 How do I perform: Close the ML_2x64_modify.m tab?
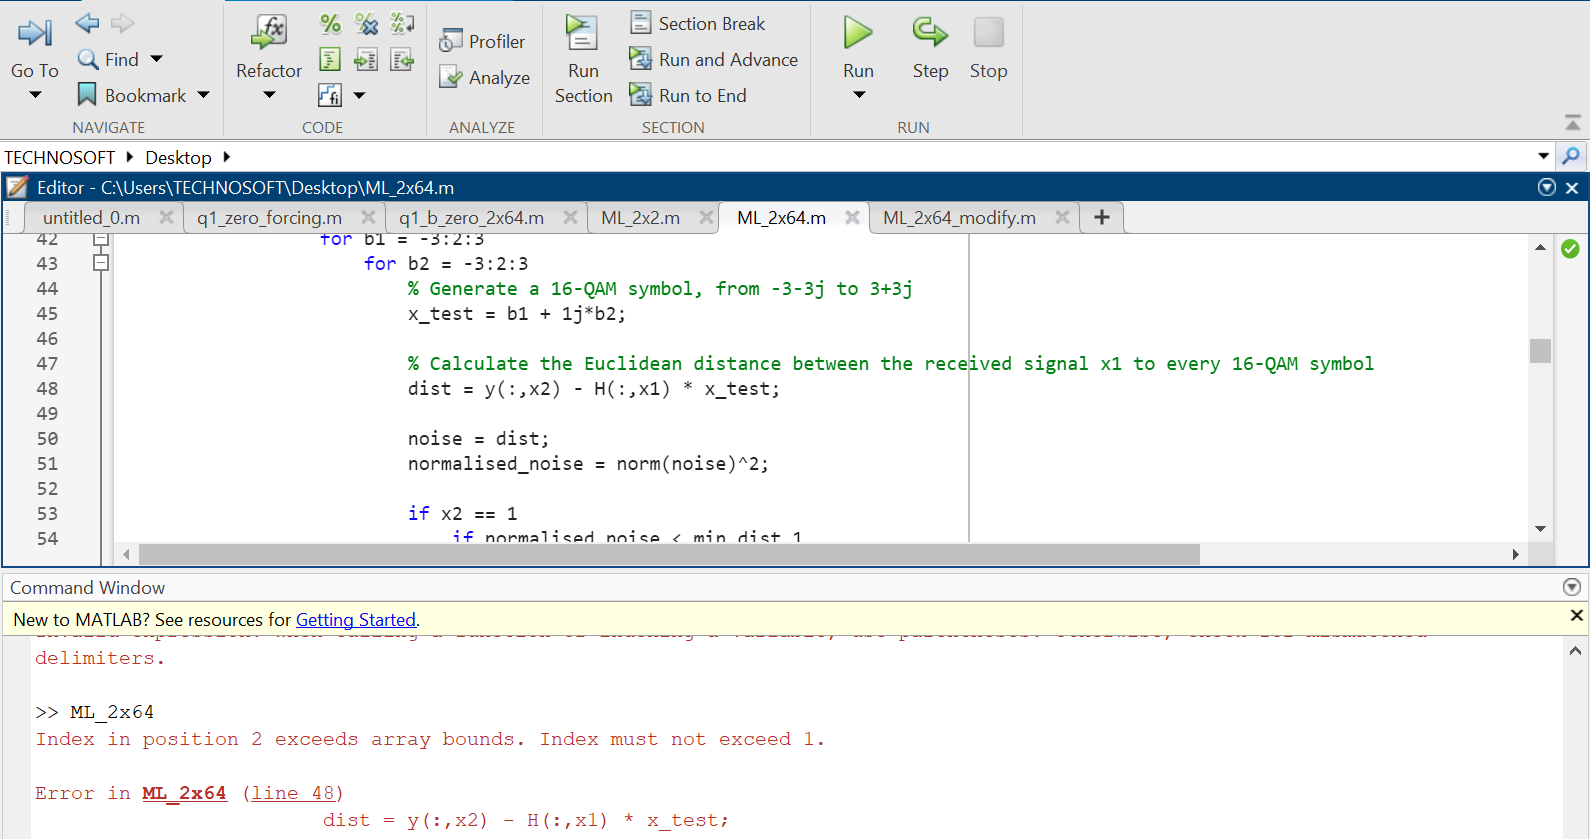point(1062,217)
